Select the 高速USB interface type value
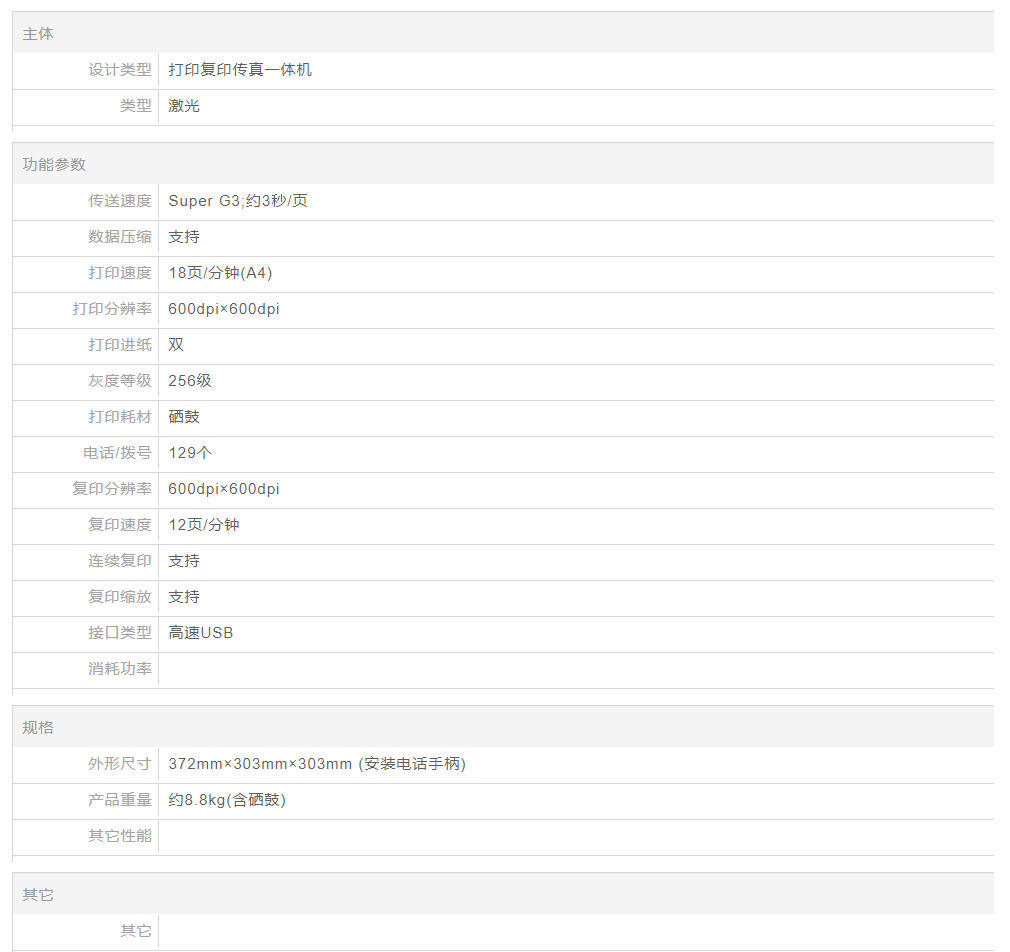The image size is (1010, 952). coord(201,633)
